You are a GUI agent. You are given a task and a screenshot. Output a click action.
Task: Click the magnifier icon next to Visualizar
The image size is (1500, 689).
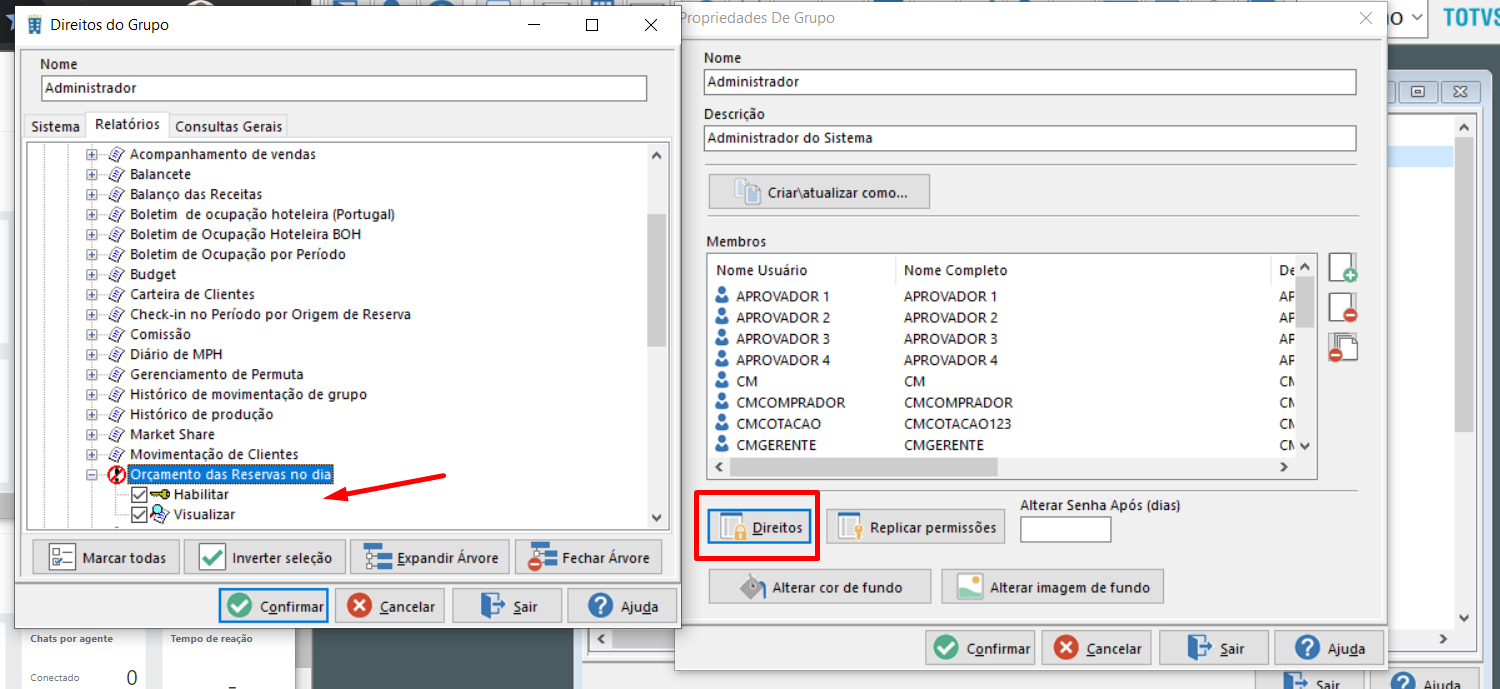coord(159,514)
